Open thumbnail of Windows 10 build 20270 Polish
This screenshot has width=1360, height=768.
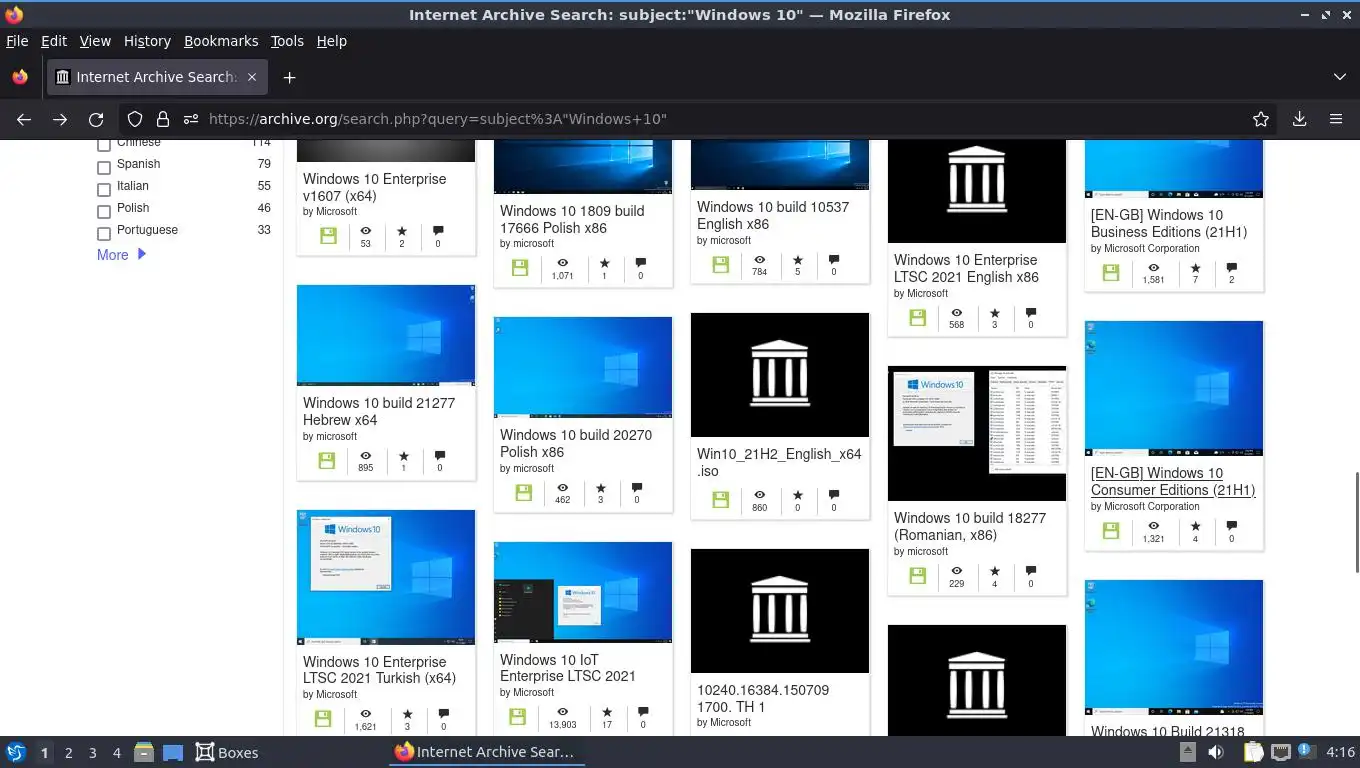click(583, 367)
